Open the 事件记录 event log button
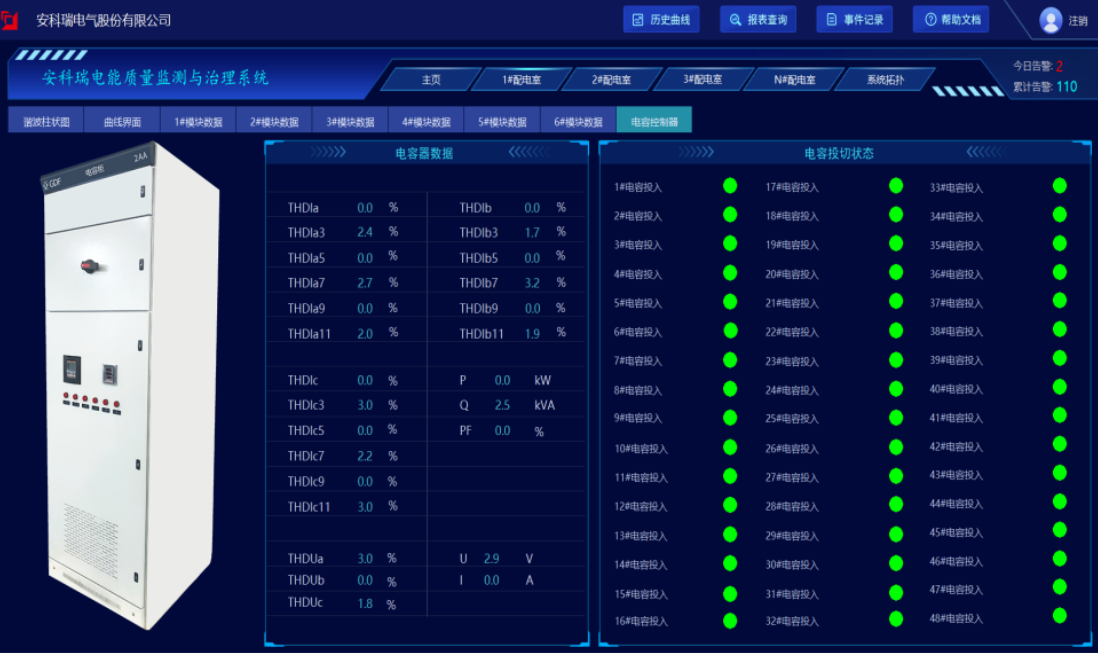The image size is (1098, 653). click(854, 20)
